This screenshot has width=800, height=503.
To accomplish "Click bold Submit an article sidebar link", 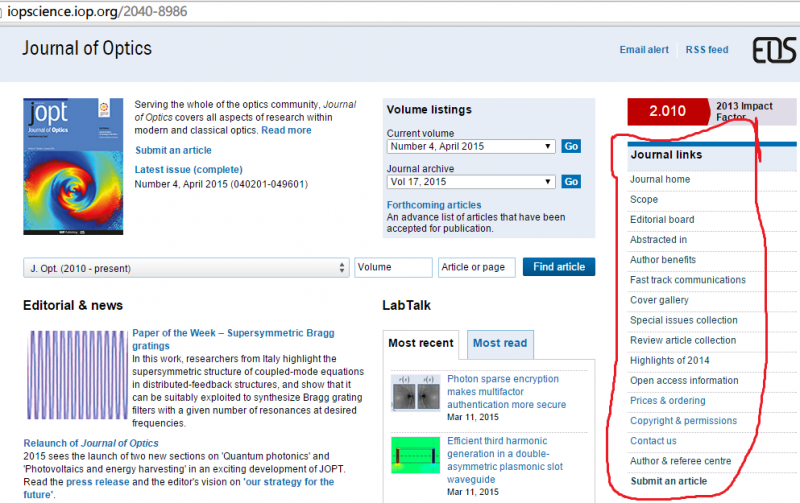I will [x=668, y=481].
